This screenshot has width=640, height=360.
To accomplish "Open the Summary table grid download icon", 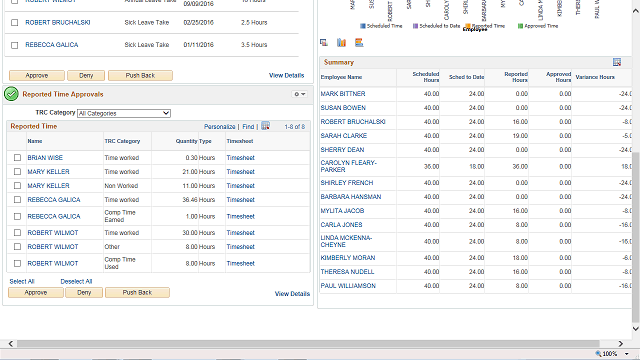I will point(617,62).
